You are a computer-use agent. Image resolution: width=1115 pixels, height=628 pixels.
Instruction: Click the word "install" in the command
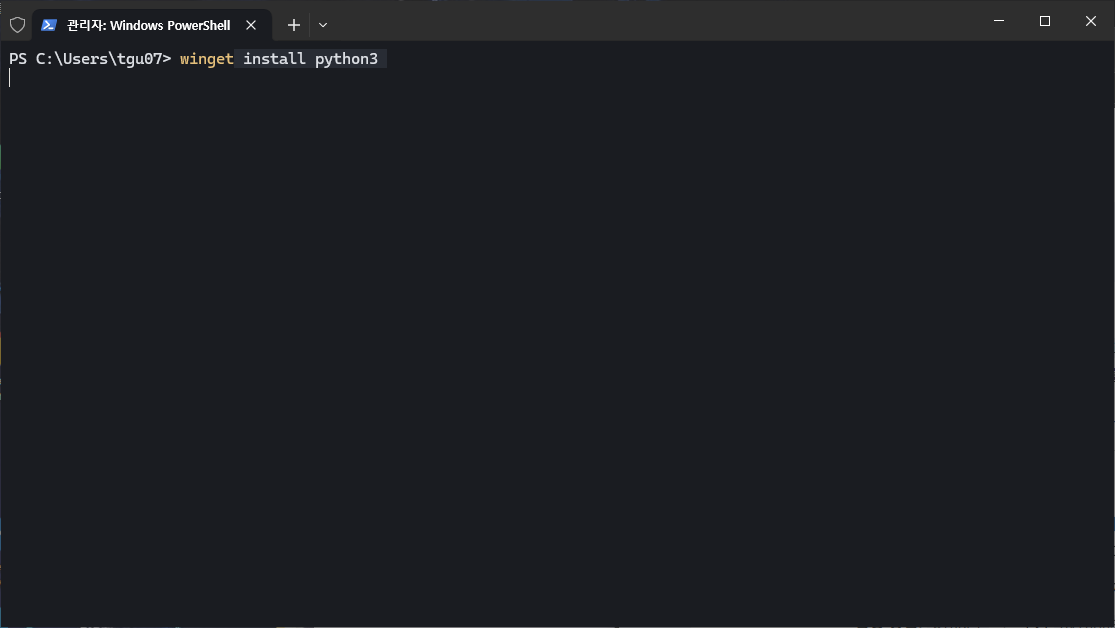point(274,59)
